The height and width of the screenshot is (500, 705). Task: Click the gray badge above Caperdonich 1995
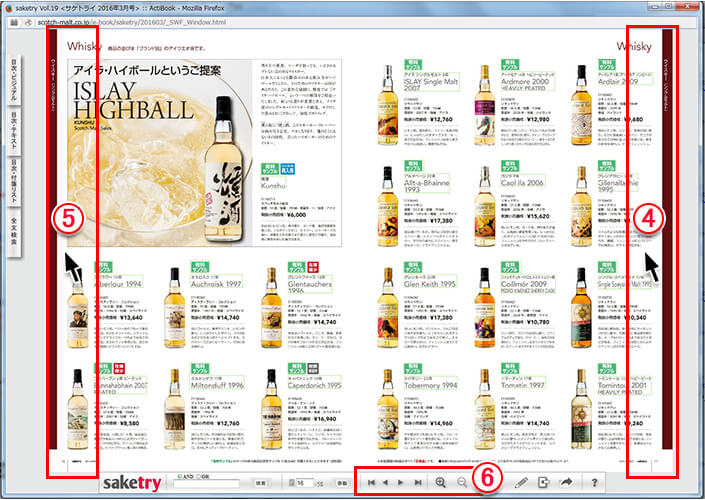[313, 369]
